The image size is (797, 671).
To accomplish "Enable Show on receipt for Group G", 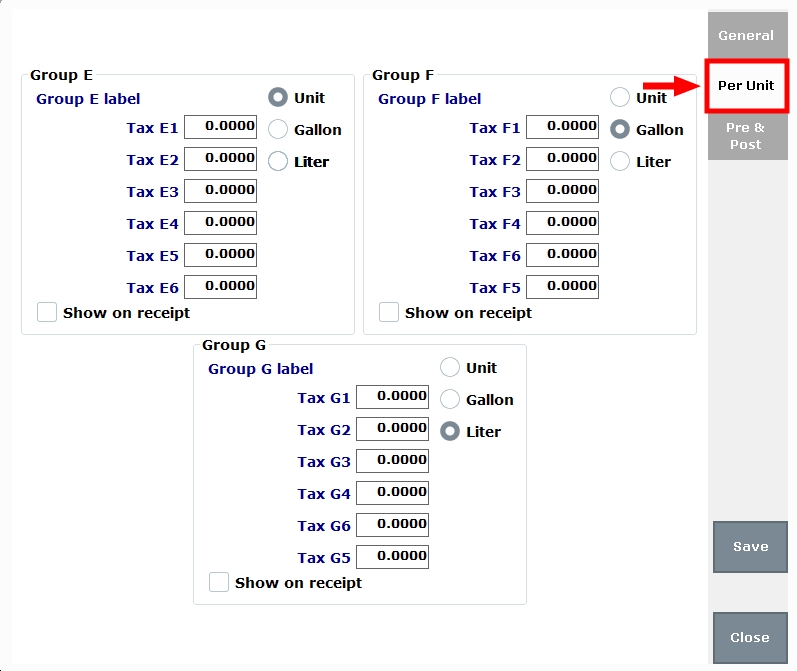I will pyautogui.click(x=219, y=582).
